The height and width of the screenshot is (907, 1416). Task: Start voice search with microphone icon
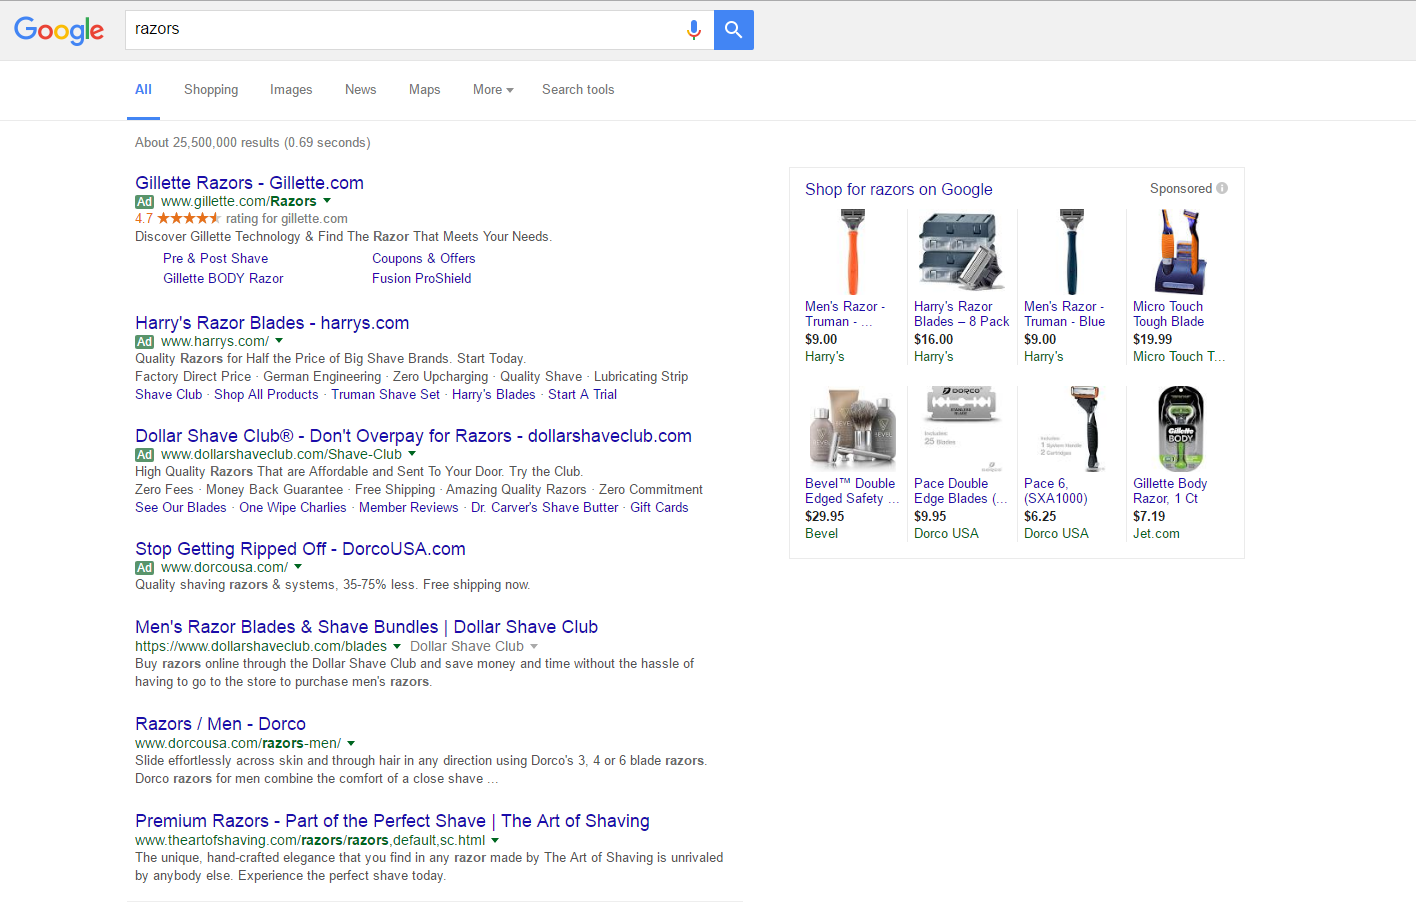point(693,30)
